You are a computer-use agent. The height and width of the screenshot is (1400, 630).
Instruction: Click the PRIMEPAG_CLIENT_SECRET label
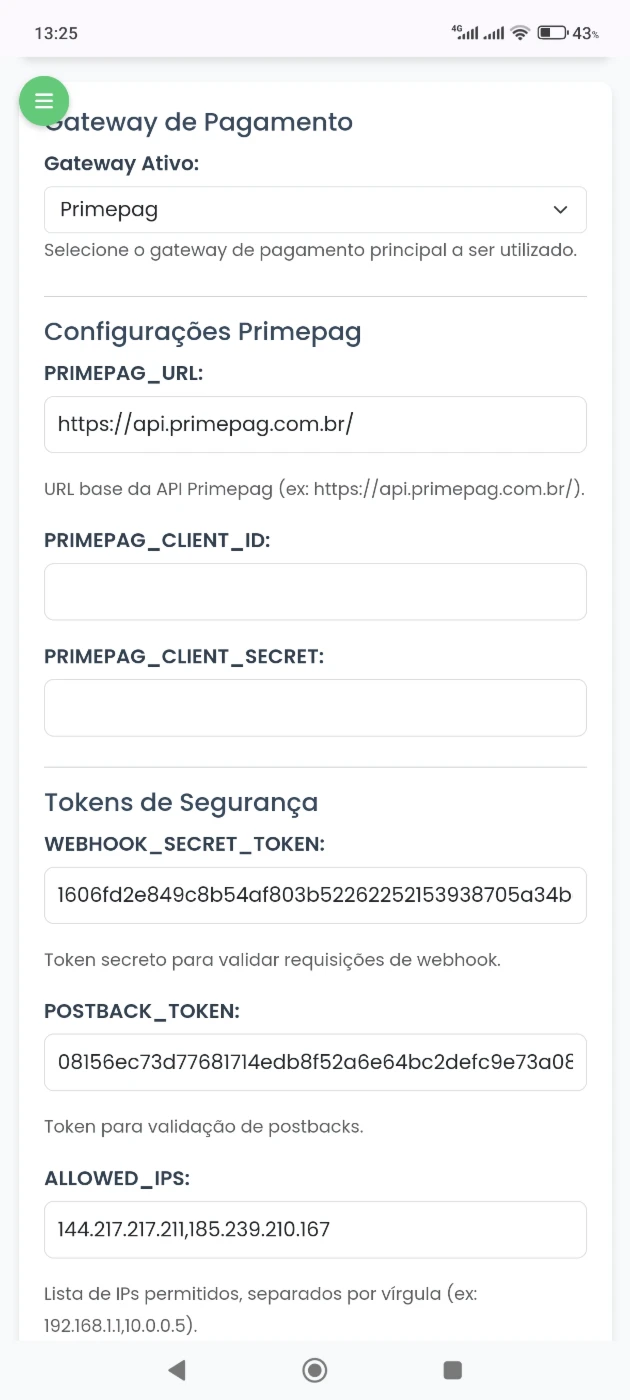(185, 657)
